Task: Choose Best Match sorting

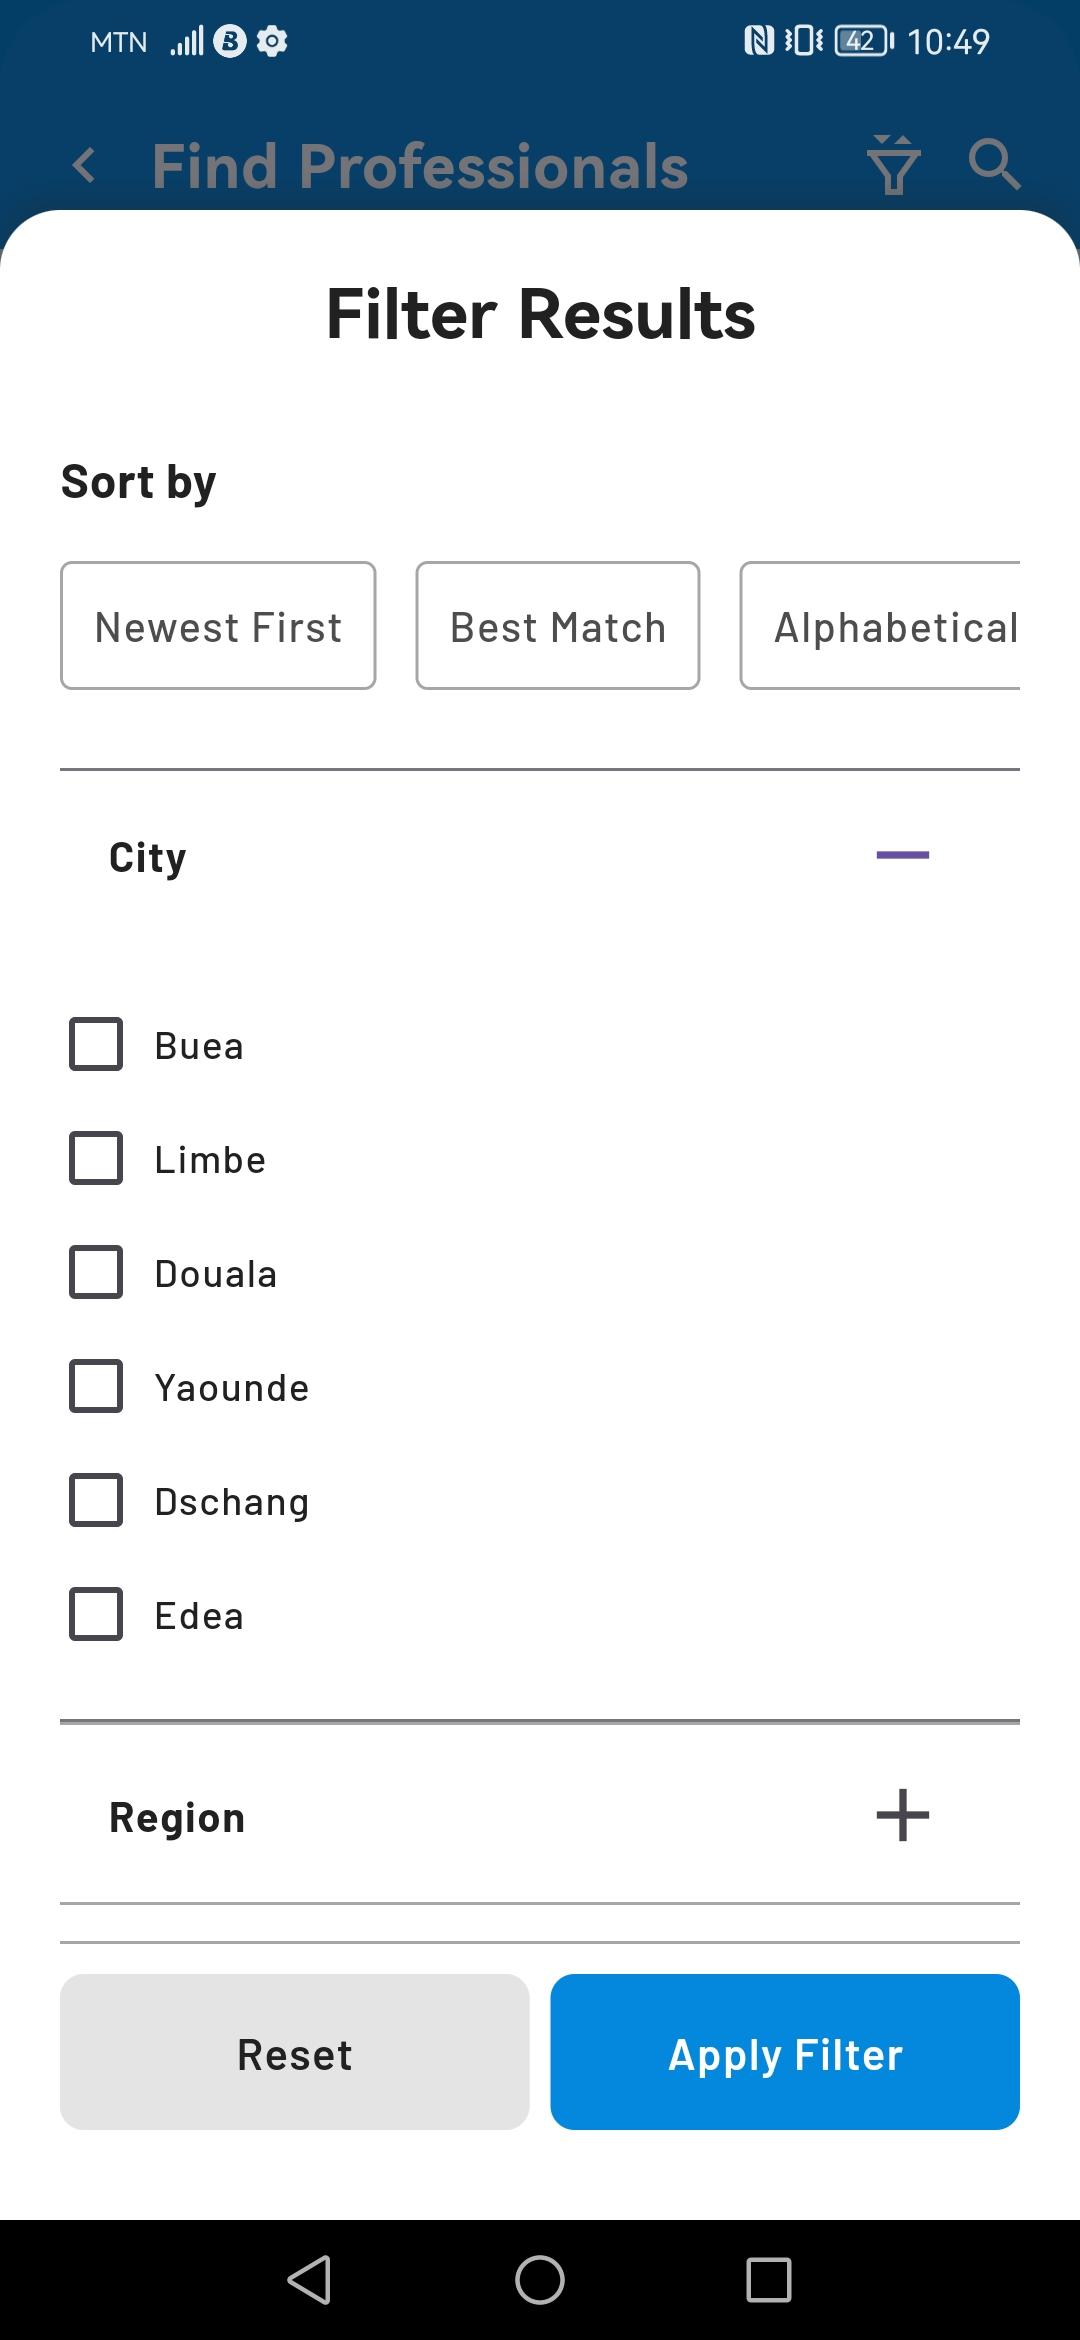Action: 558,626
